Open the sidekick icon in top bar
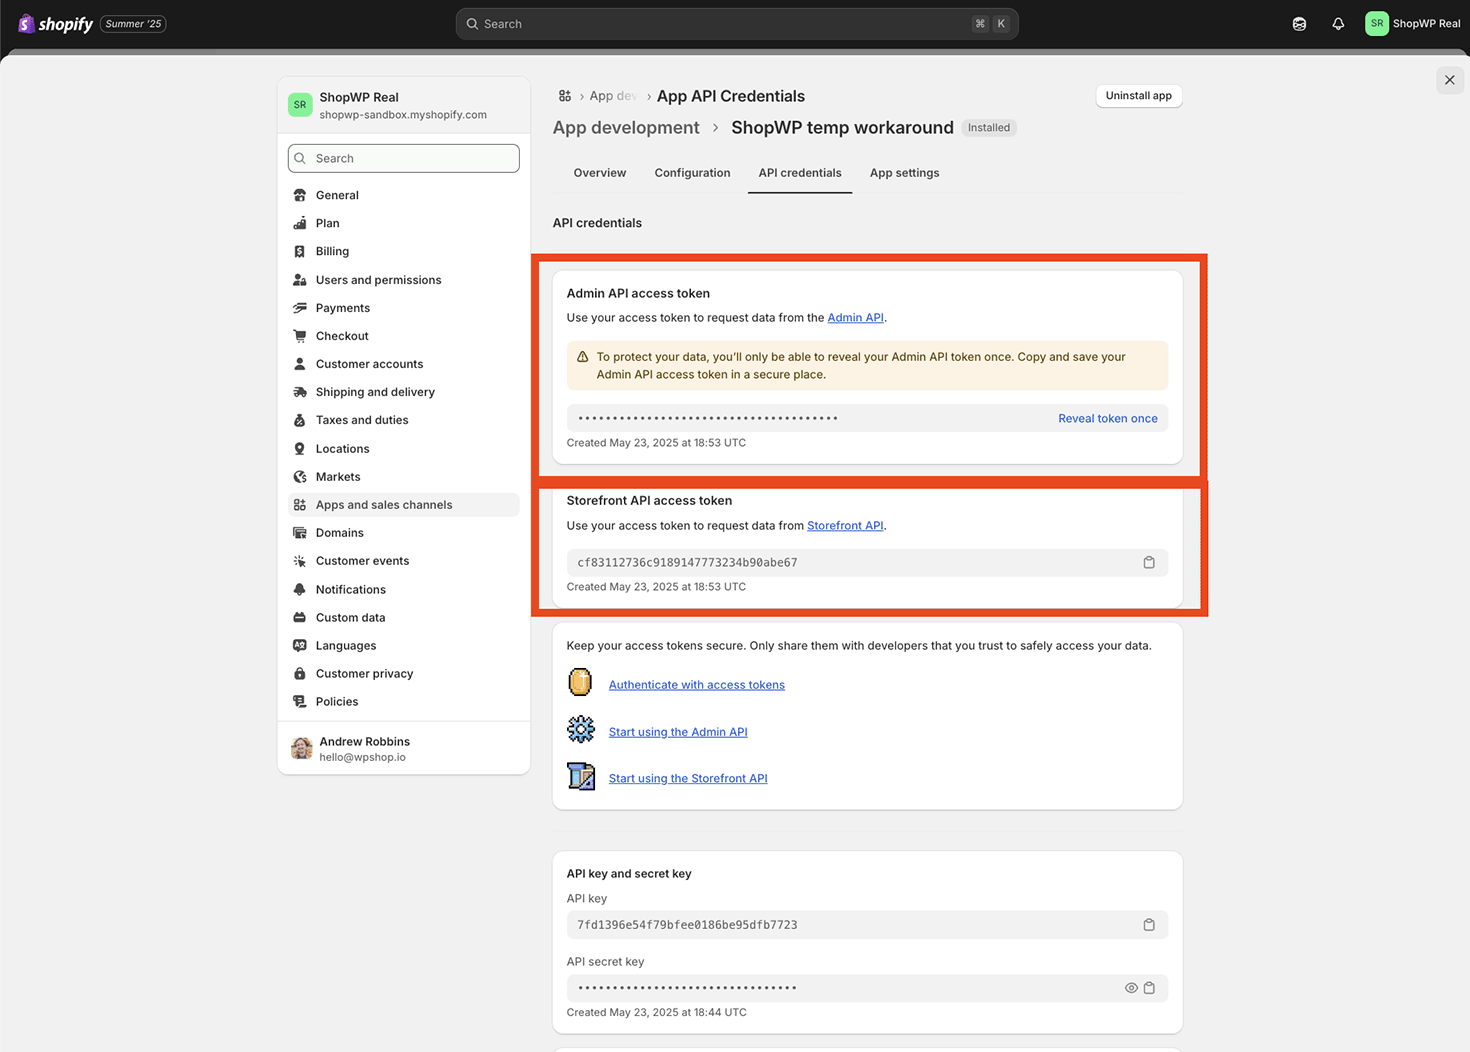This screenshot has height=1052, width=1470. pos(1299,24)
